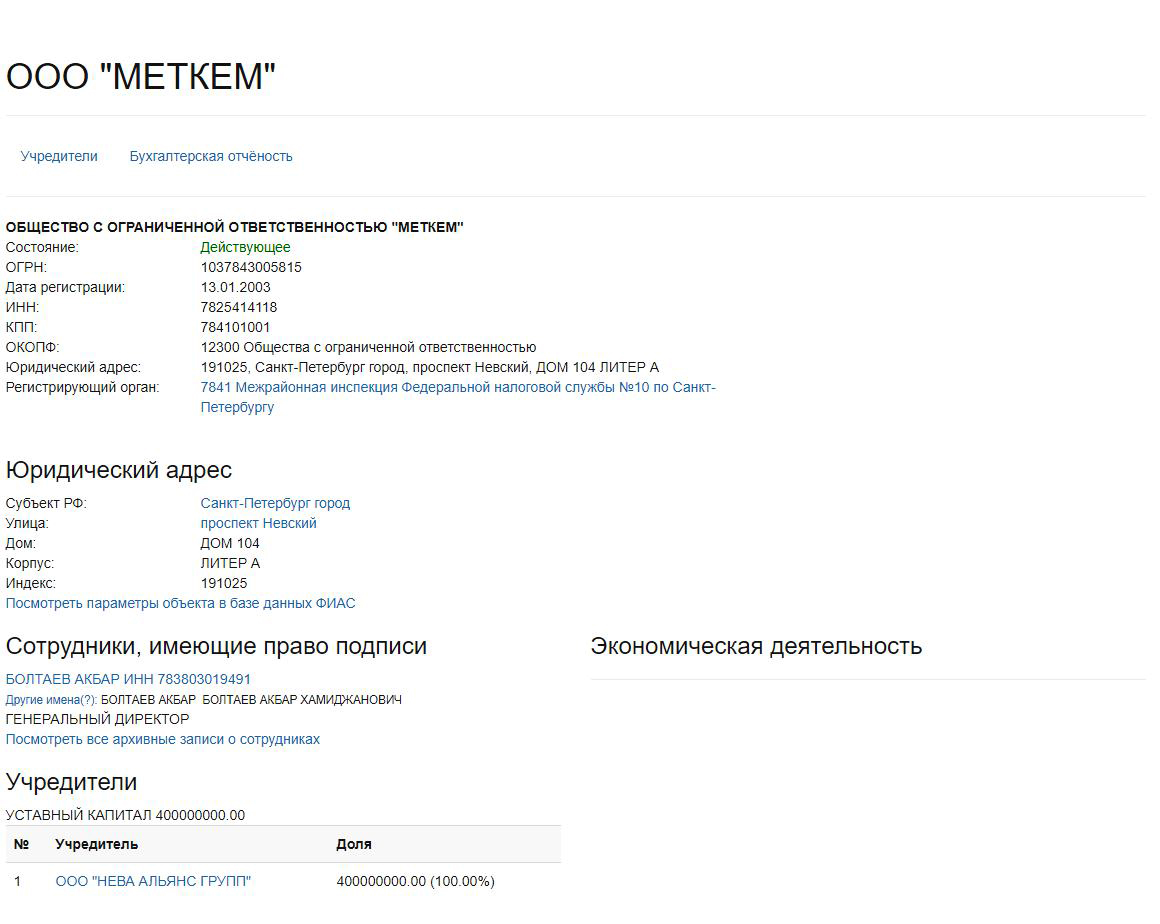This screenshot has width=1160, height=924.
Task: Click the registration date 13.01.2003
Action: [x=235, y=287]
